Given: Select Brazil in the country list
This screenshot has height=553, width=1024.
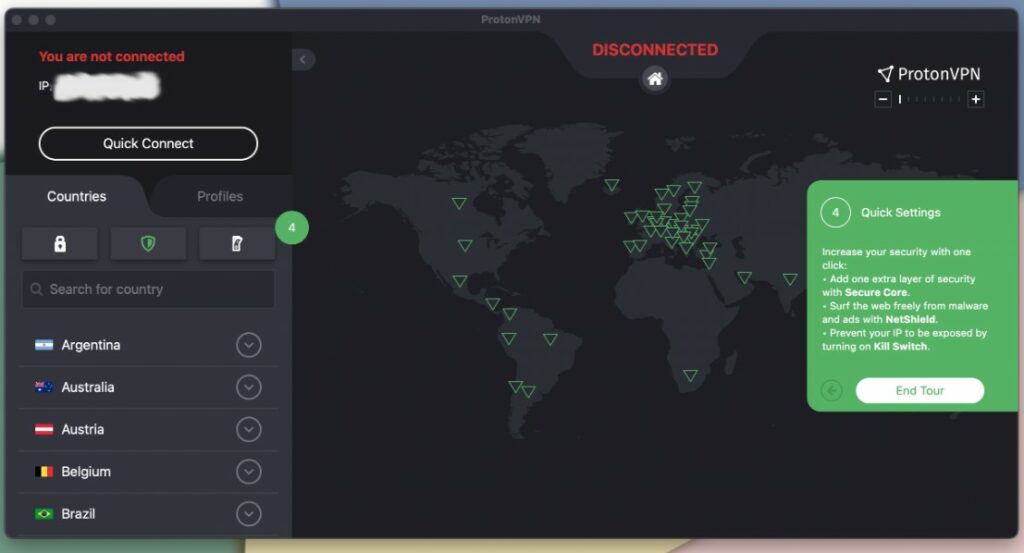Looking at the screenshot, I should pyautogui.click(x=148, y=514).
